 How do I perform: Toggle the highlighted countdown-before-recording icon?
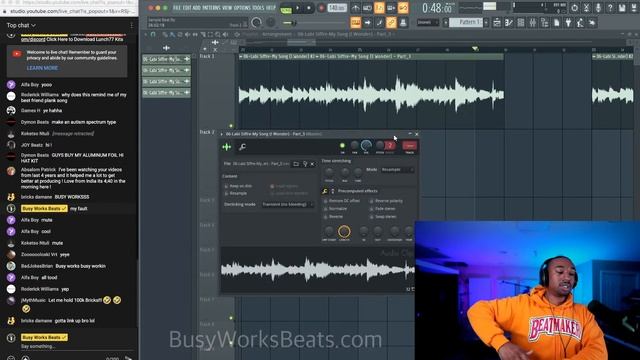pyautogui.click(x=379, y=8)
